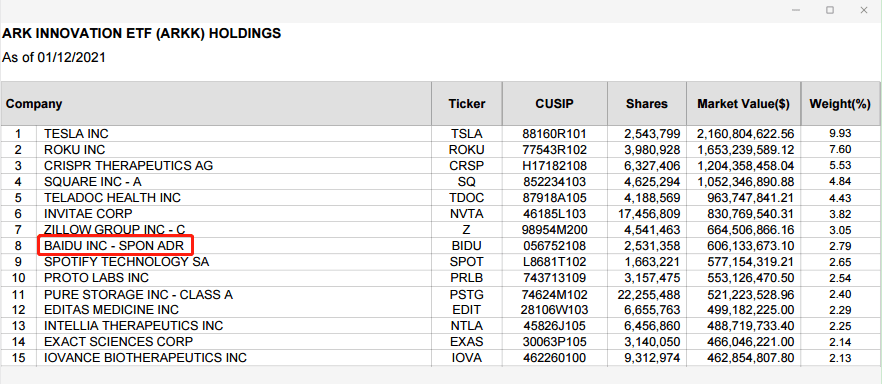Click the Shares column header
The width and height of the screenshot is (882, 384).
point(647,103)
